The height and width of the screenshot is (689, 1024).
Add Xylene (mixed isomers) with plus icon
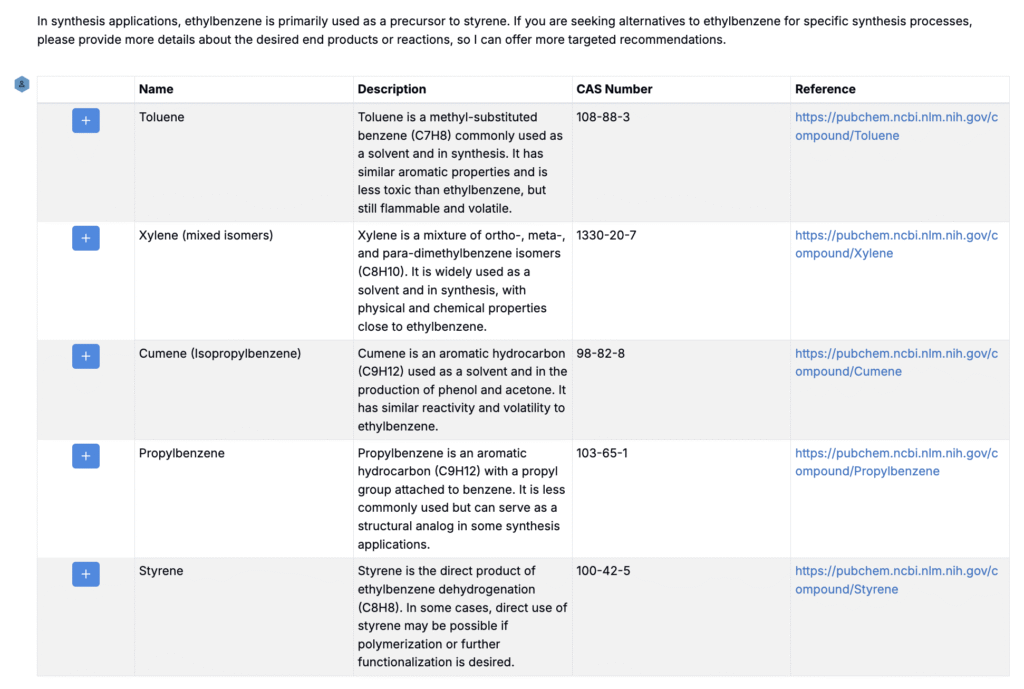[x=85, y=238]
